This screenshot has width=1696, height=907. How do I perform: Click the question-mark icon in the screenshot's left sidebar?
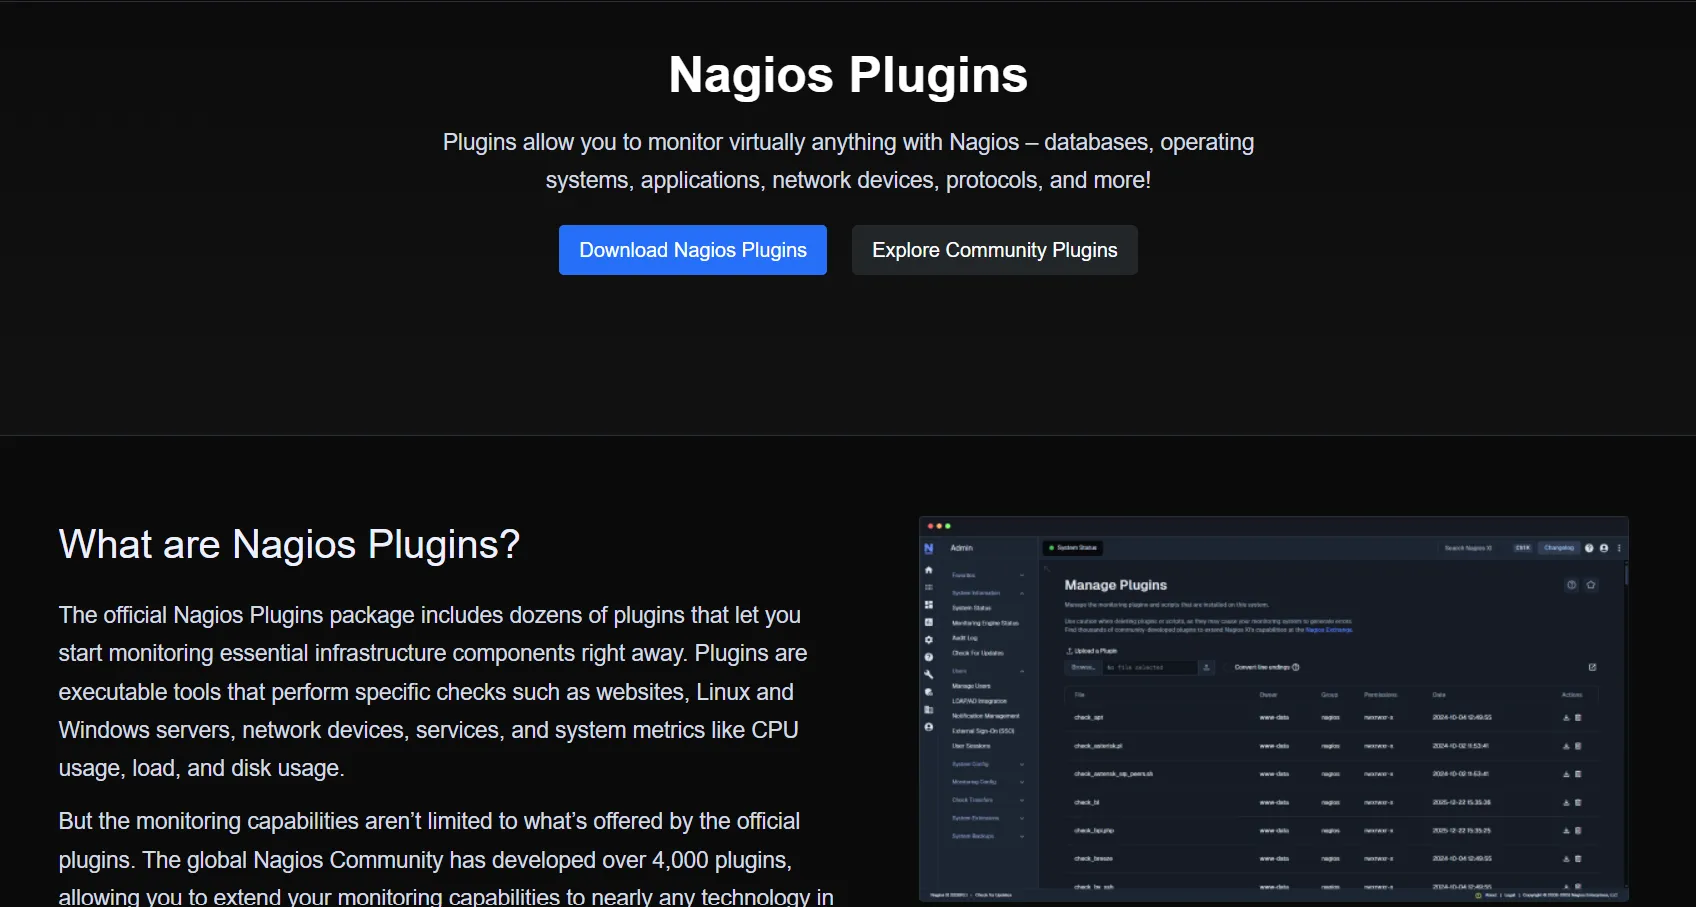[x=928, y=657]
